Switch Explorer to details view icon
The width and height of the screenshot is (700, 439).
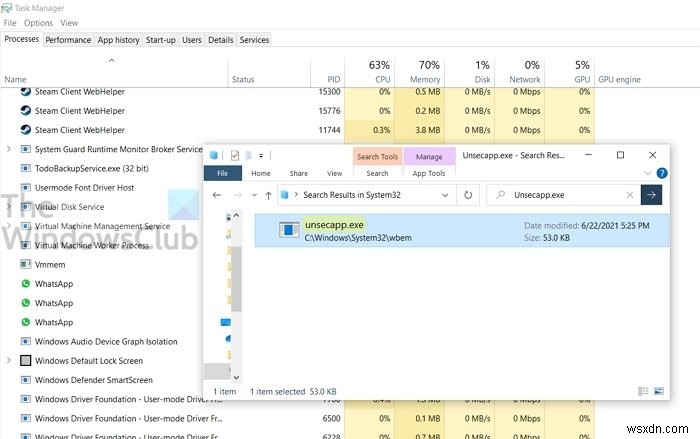(x=643, y=391)
